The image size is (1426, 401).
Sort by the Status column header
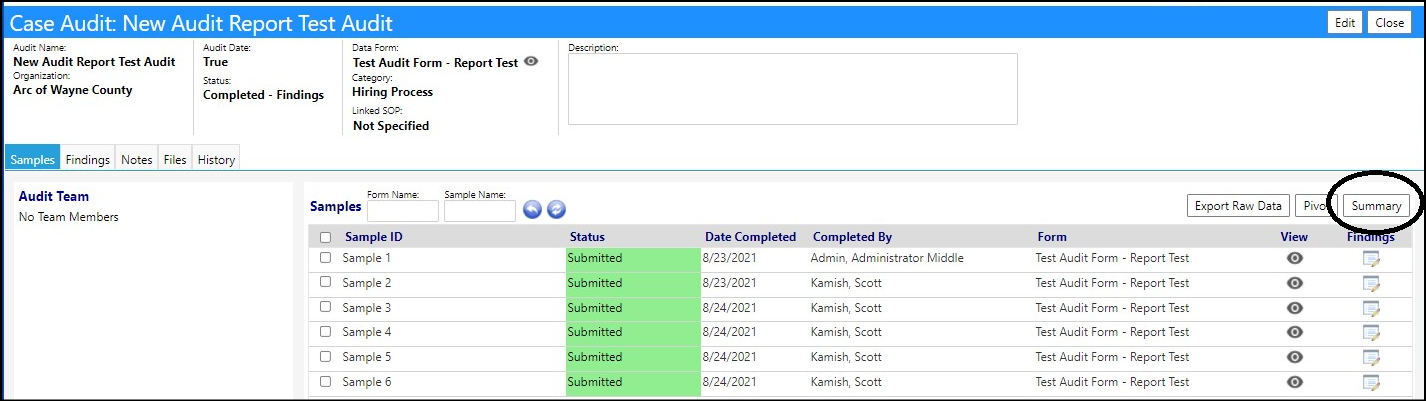(x=587, y=237)
